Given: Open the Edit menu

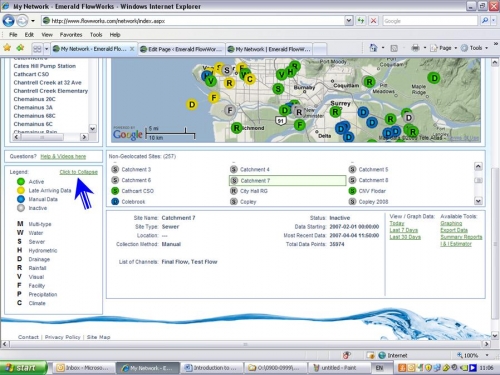Looking at the screenshot, I should click(29, 35).
